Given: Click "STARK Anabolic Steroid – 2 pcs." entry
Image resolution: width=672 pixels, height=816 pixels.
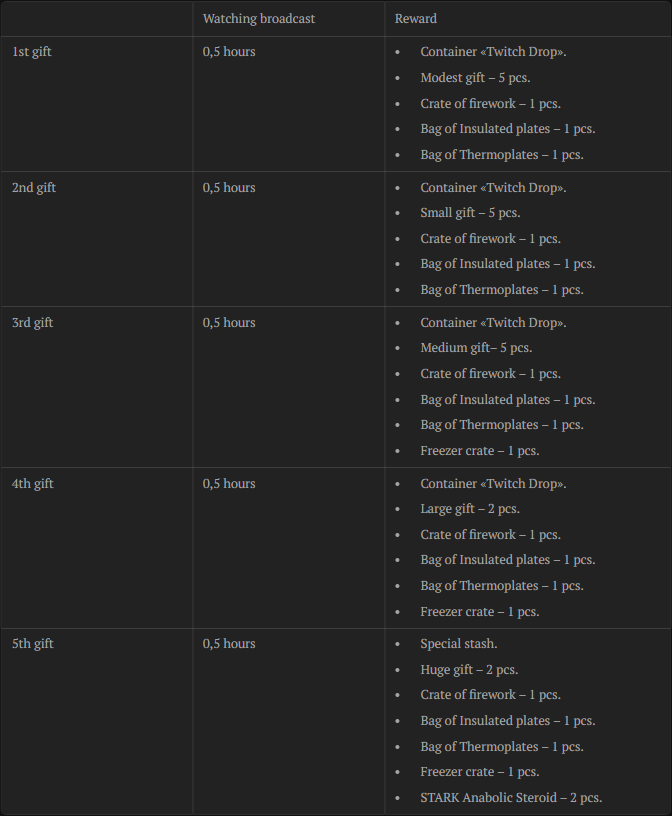Looking at the screenshot, I should [511, 798].
